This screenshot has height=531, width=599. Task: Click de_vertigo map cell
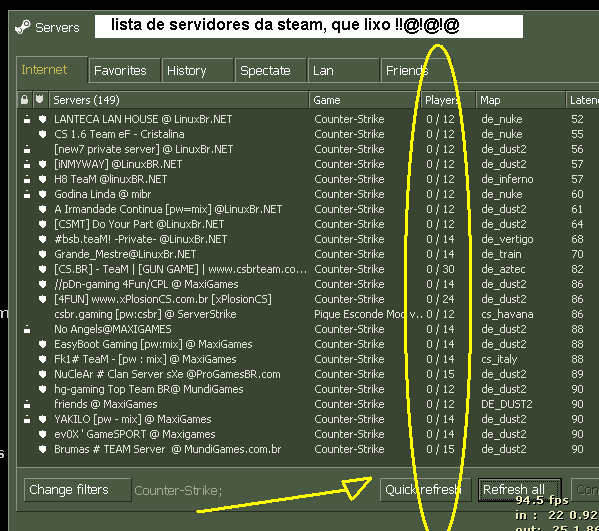tap(507, 239)
